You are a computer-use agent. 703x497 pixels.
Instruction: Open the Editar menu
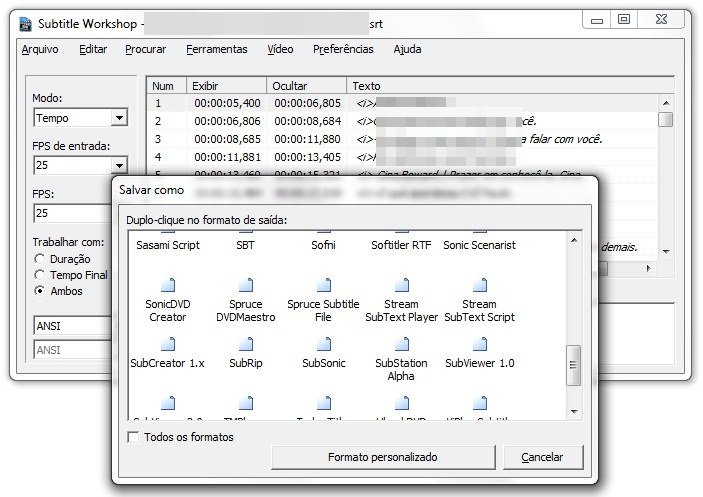click(93, 49)
